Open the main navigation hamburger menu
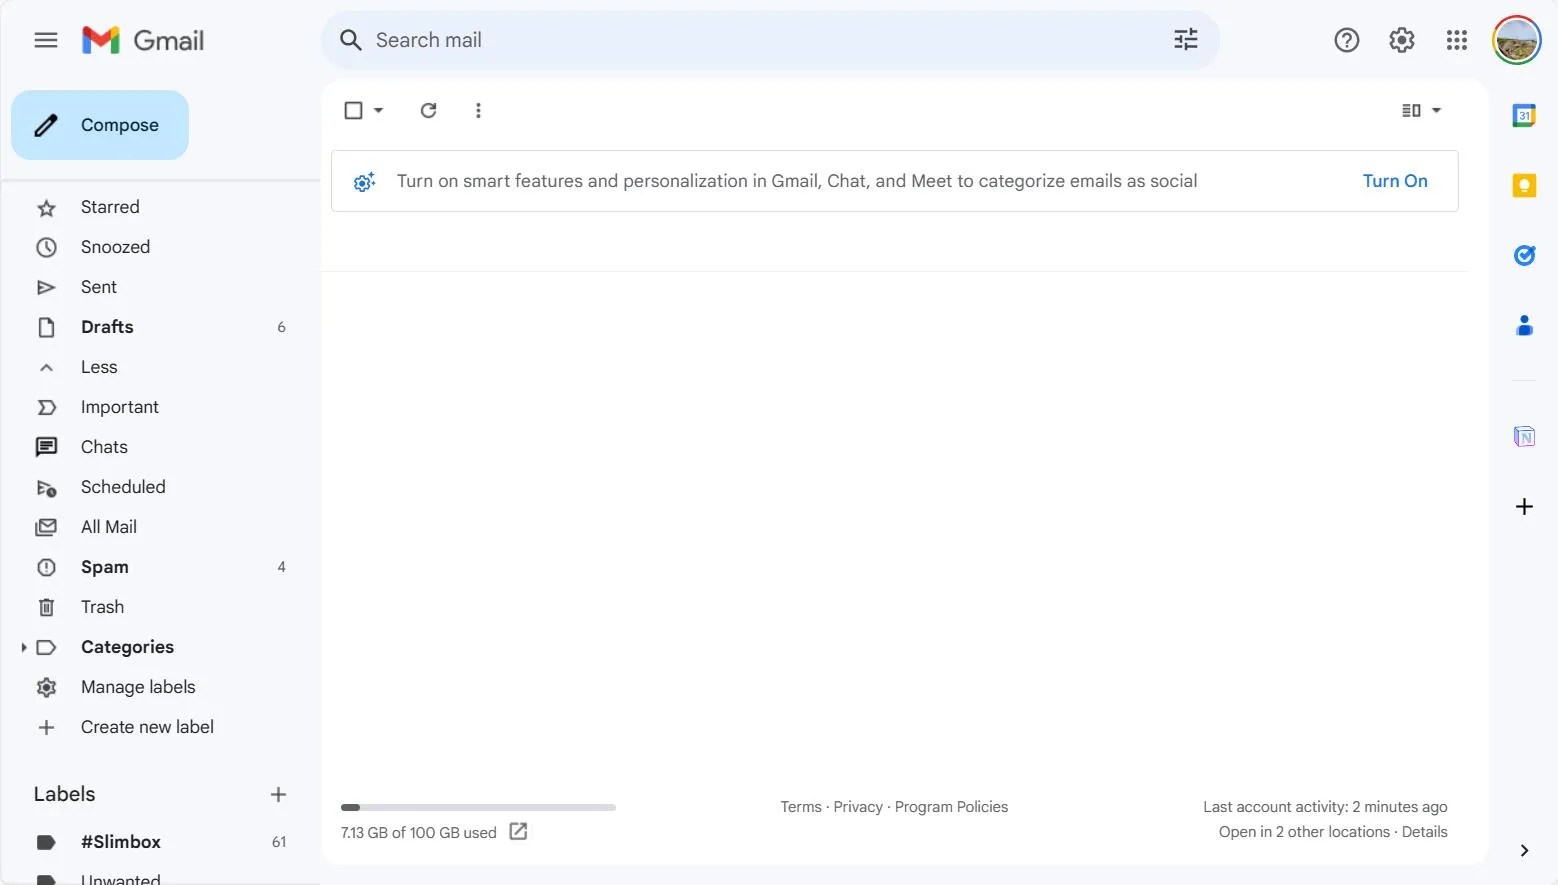Screen dimensions: 1558x885 coord(45,40)
